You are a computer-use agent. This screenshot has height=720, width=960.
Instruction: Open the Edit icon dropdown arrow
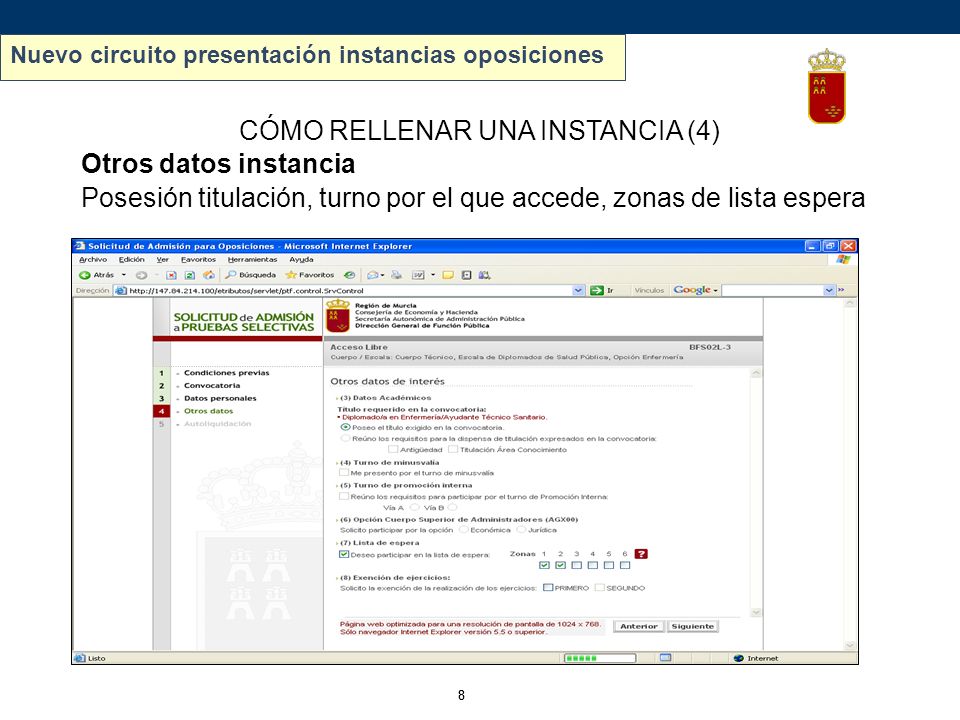tap(433, 276)
